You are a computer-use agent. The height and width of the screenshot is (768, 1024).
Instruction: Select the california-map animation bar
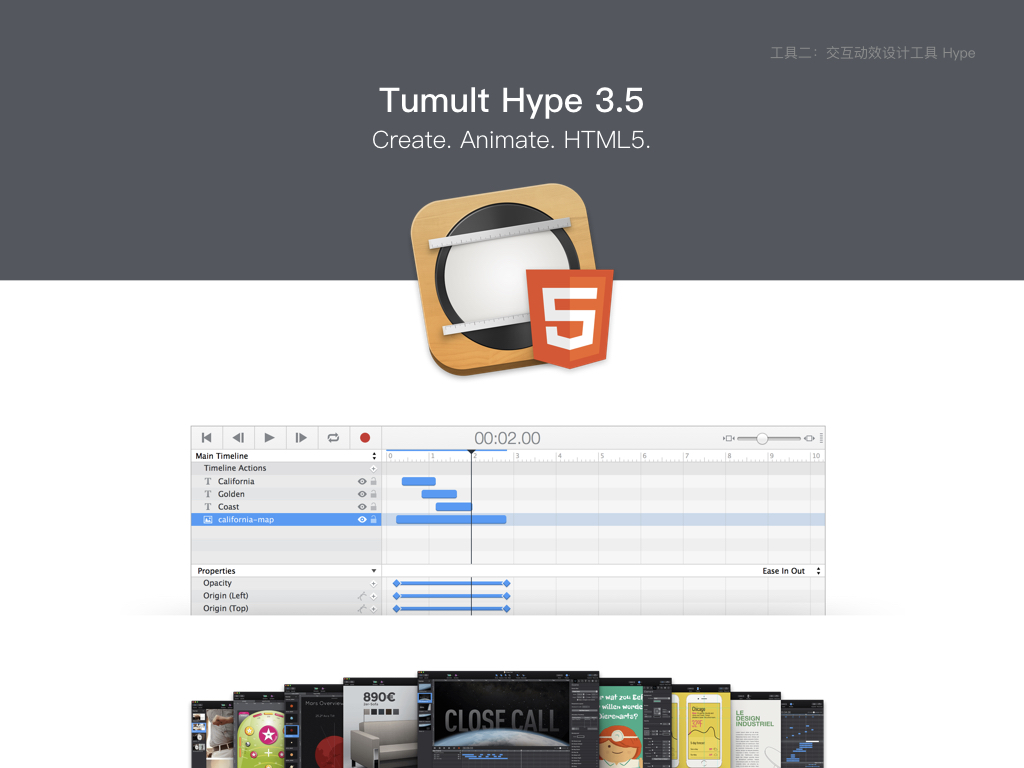click(451, 520)
